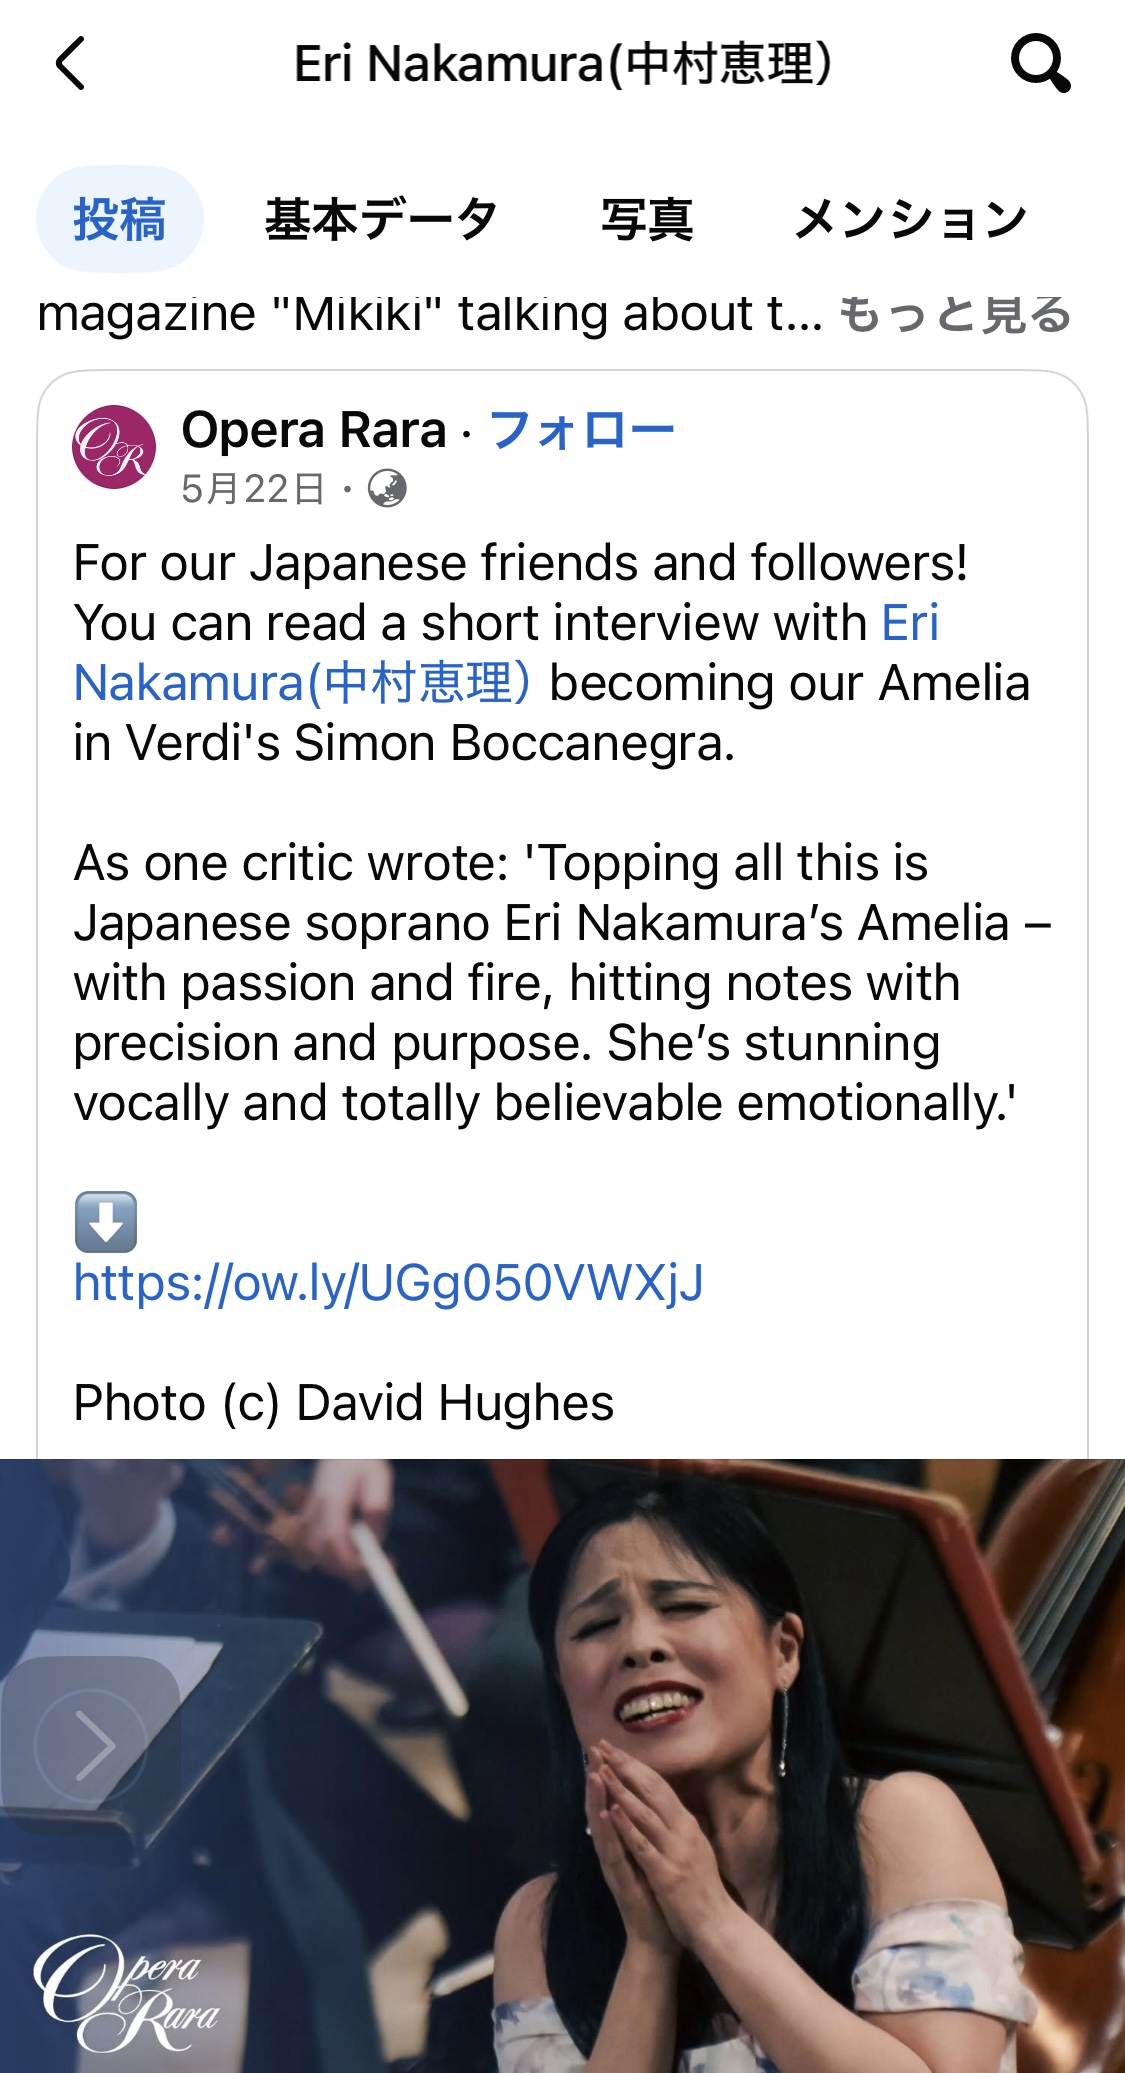Open the Opera Rara profile avatar

tap(114, 447)
